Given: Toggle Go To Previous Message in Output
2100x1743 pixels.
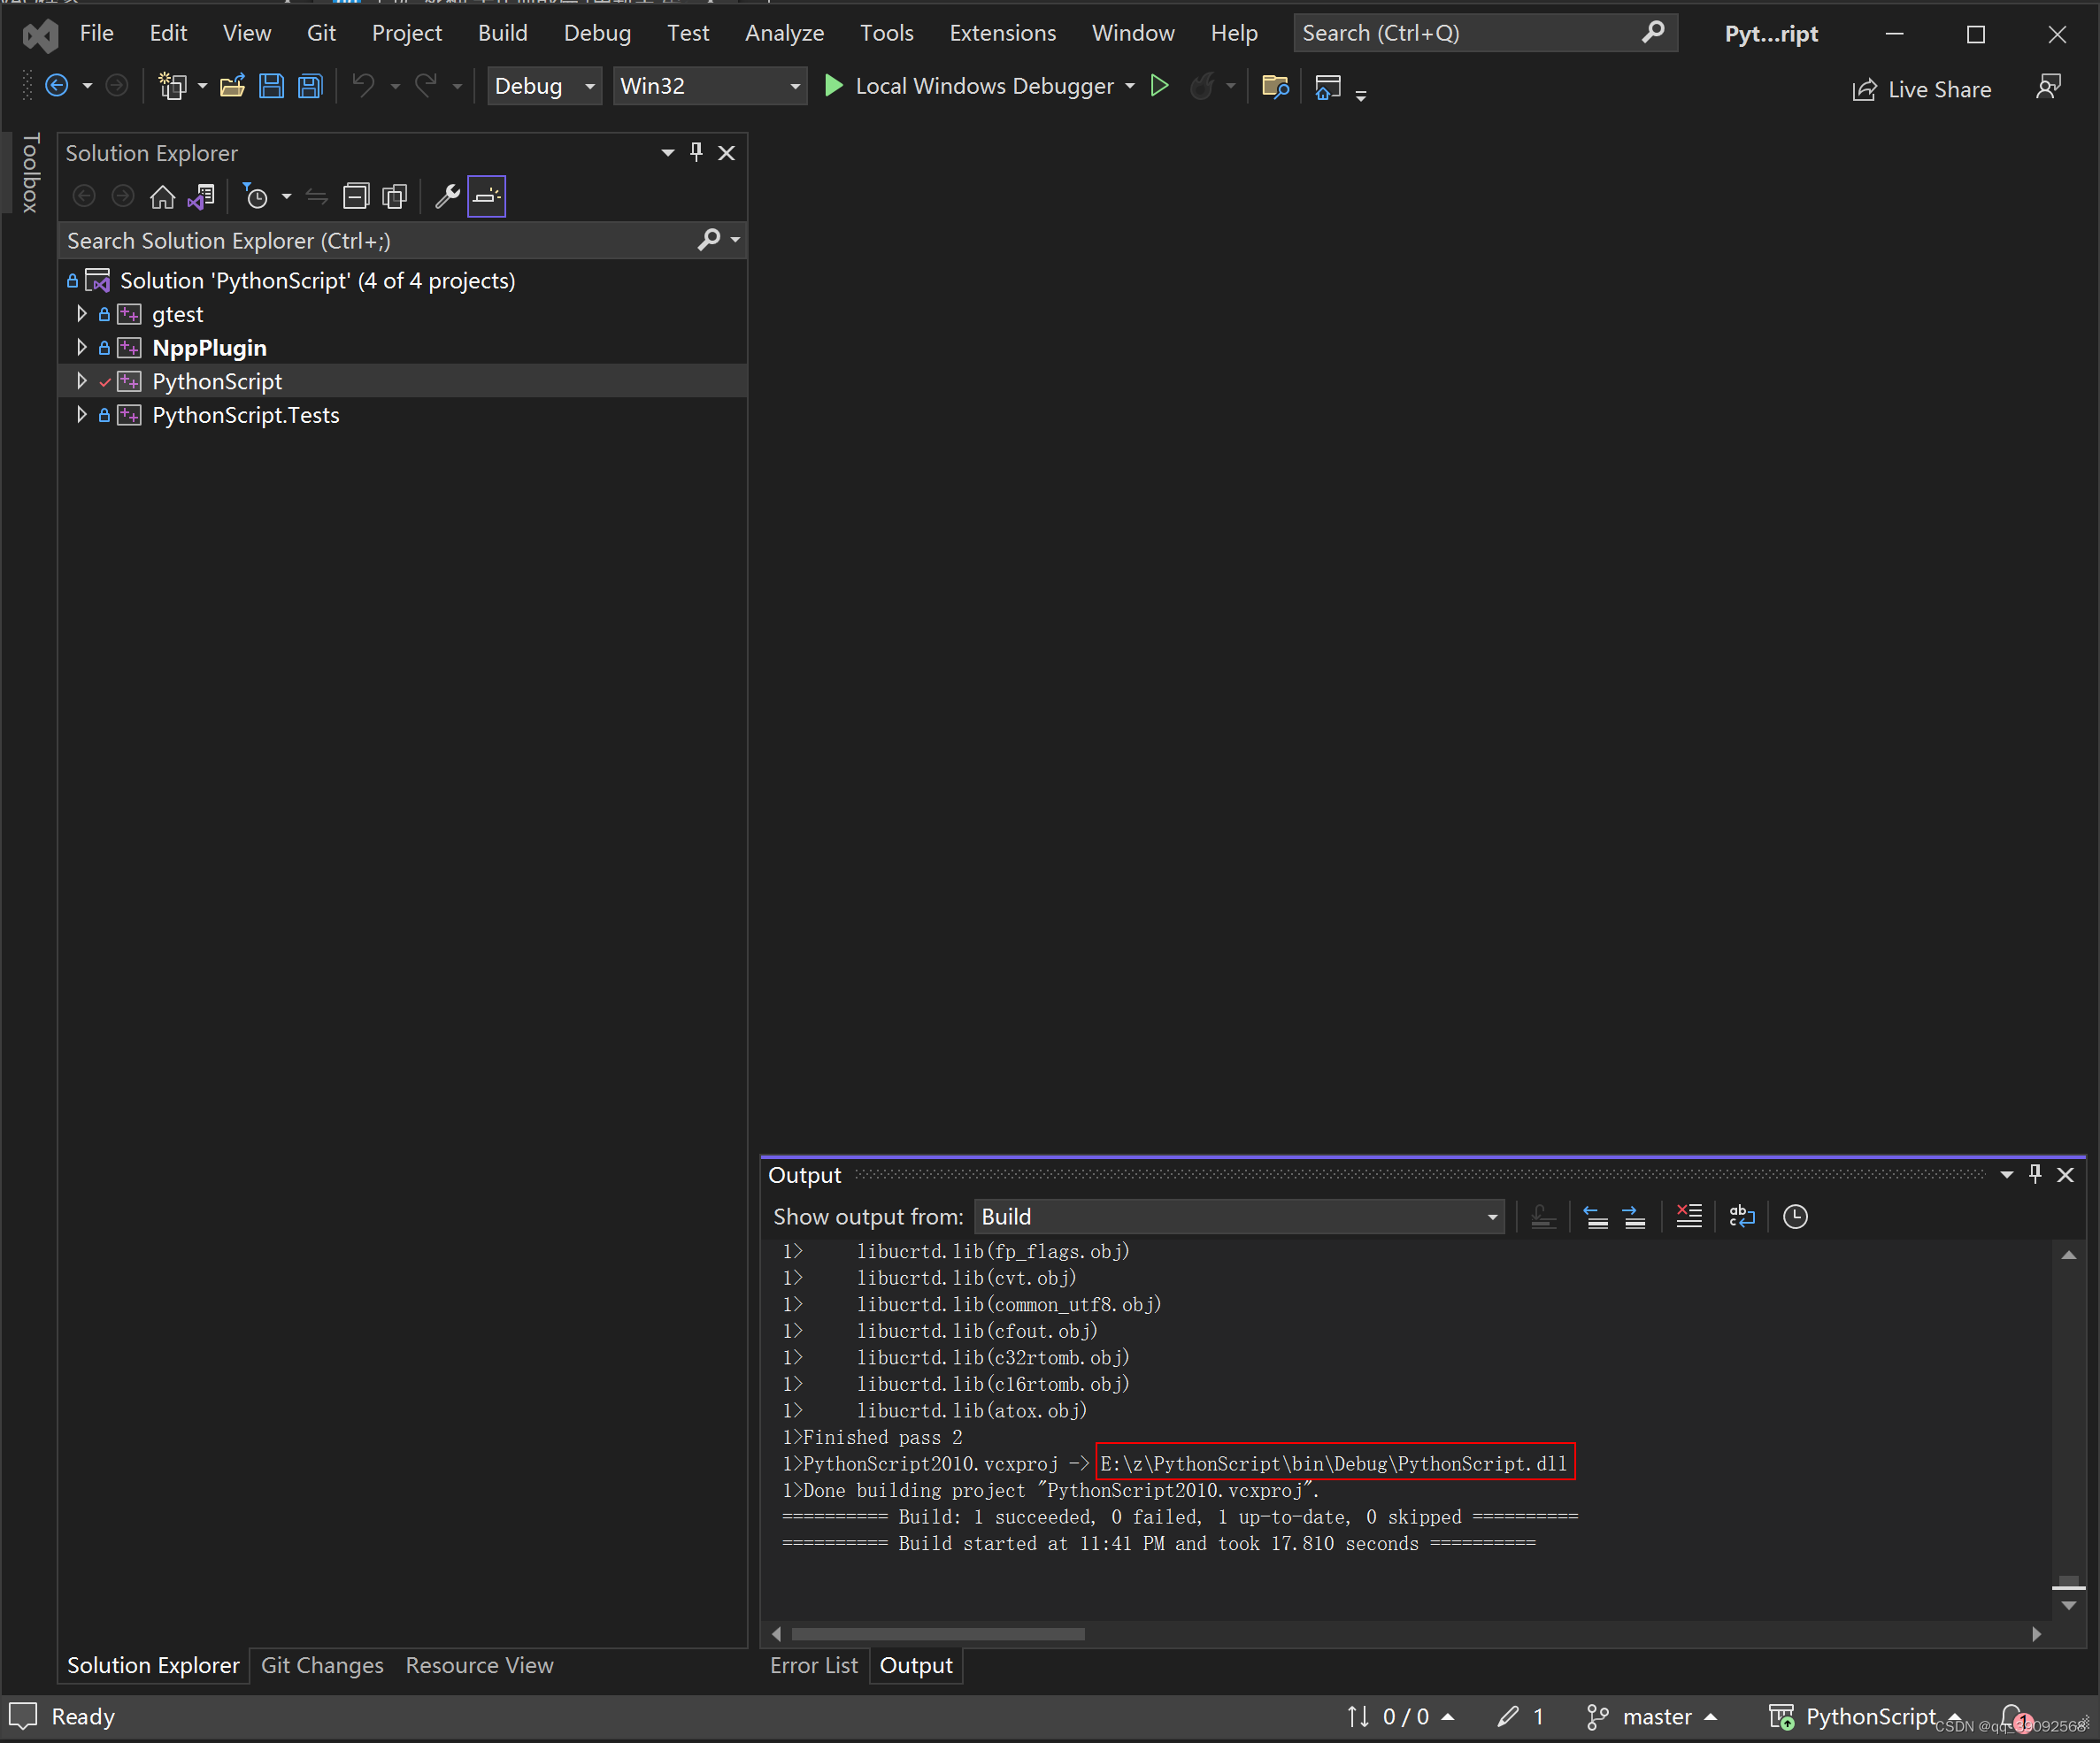Looking at the screenshot, I should click(x=1595, y=1217).
